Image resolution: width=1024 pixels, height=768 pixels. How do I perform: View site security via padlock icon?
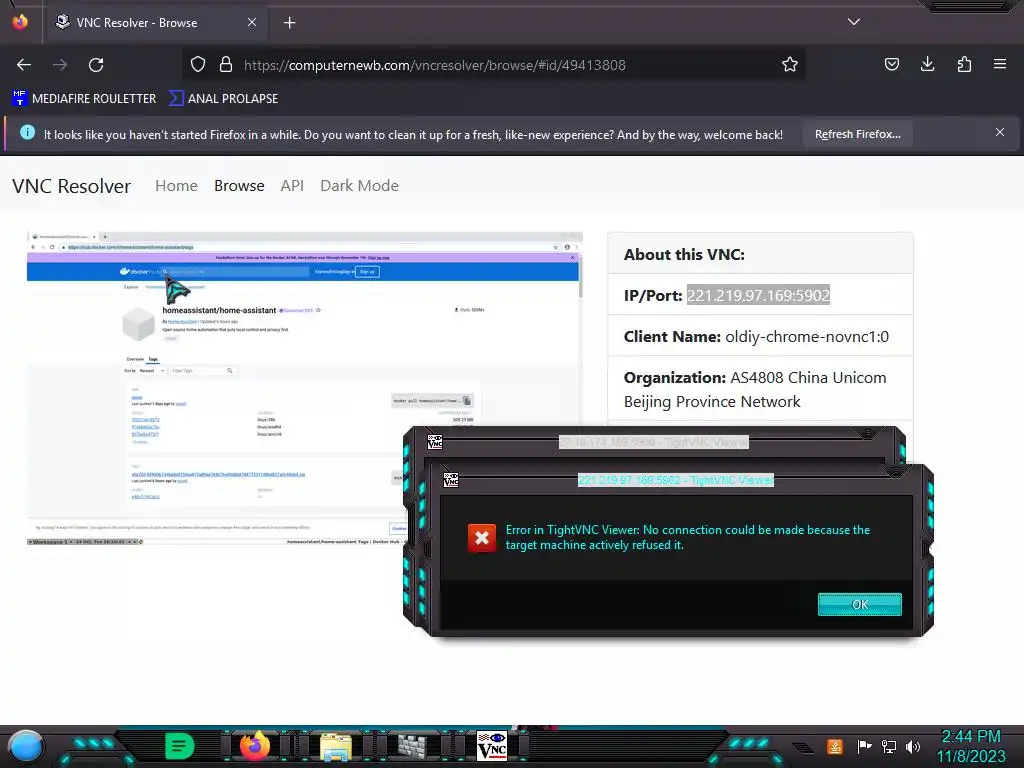click(226, 65)
